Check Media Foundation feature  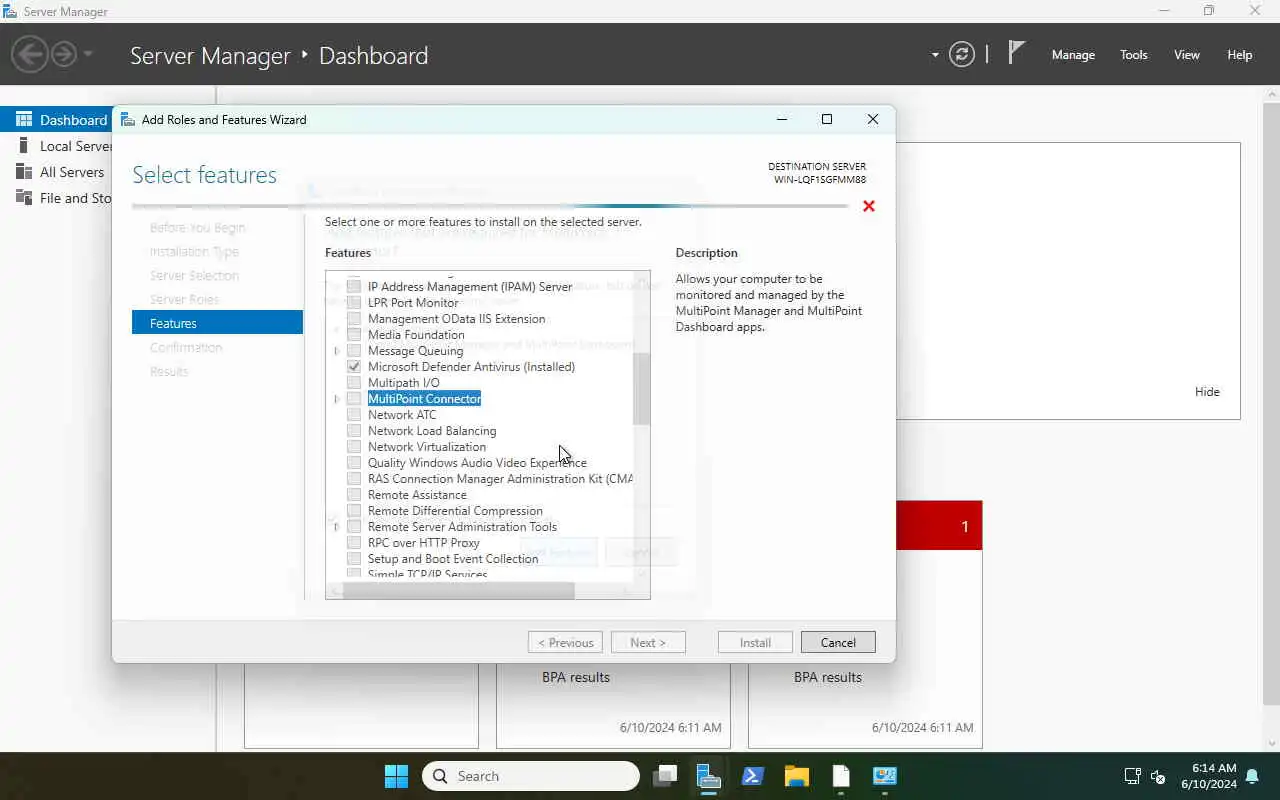coord(354,335)
